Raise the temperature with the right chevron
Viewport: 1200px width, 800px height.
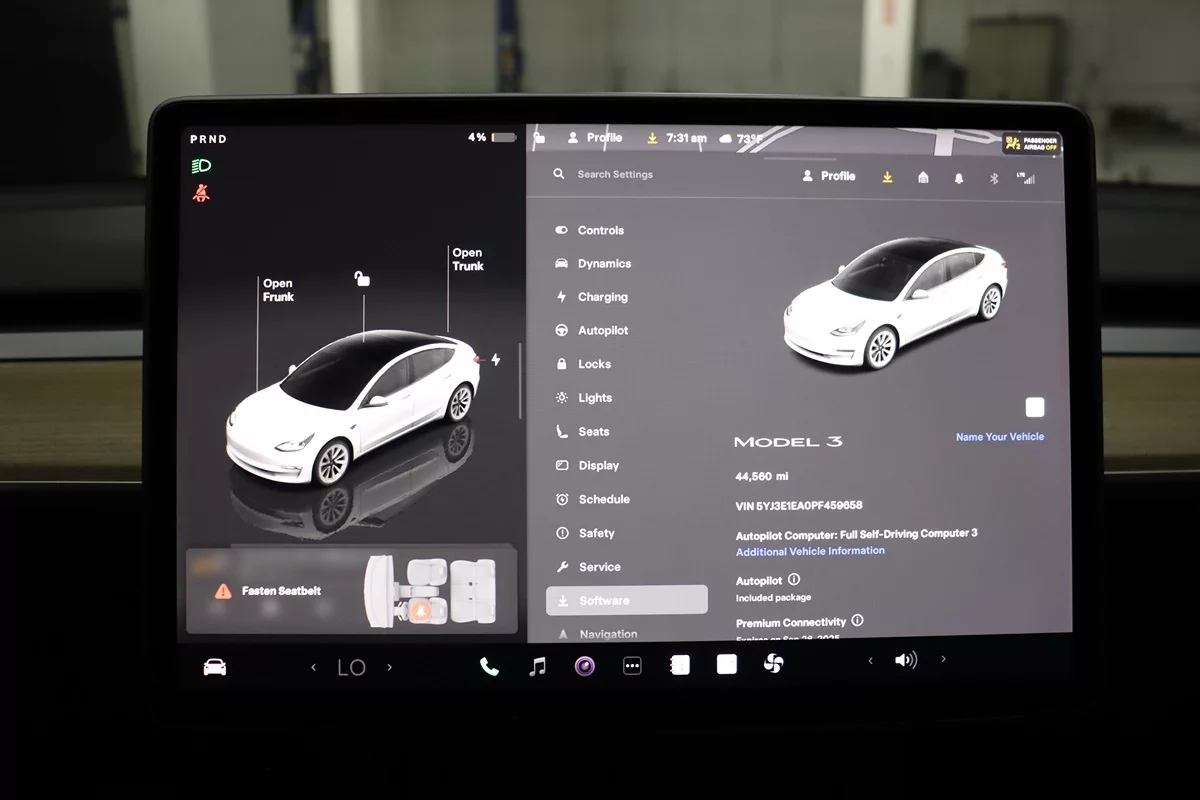coord(390,667)
